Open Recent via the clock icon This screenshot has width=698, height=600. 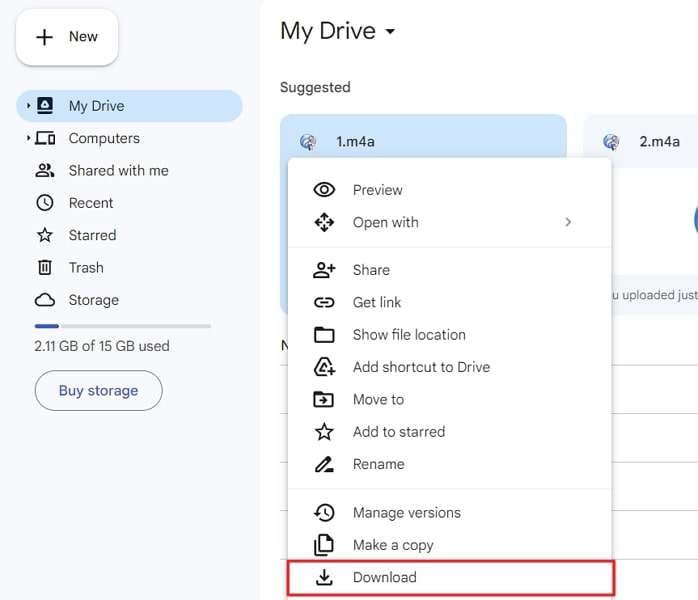(x=44, y=203)
